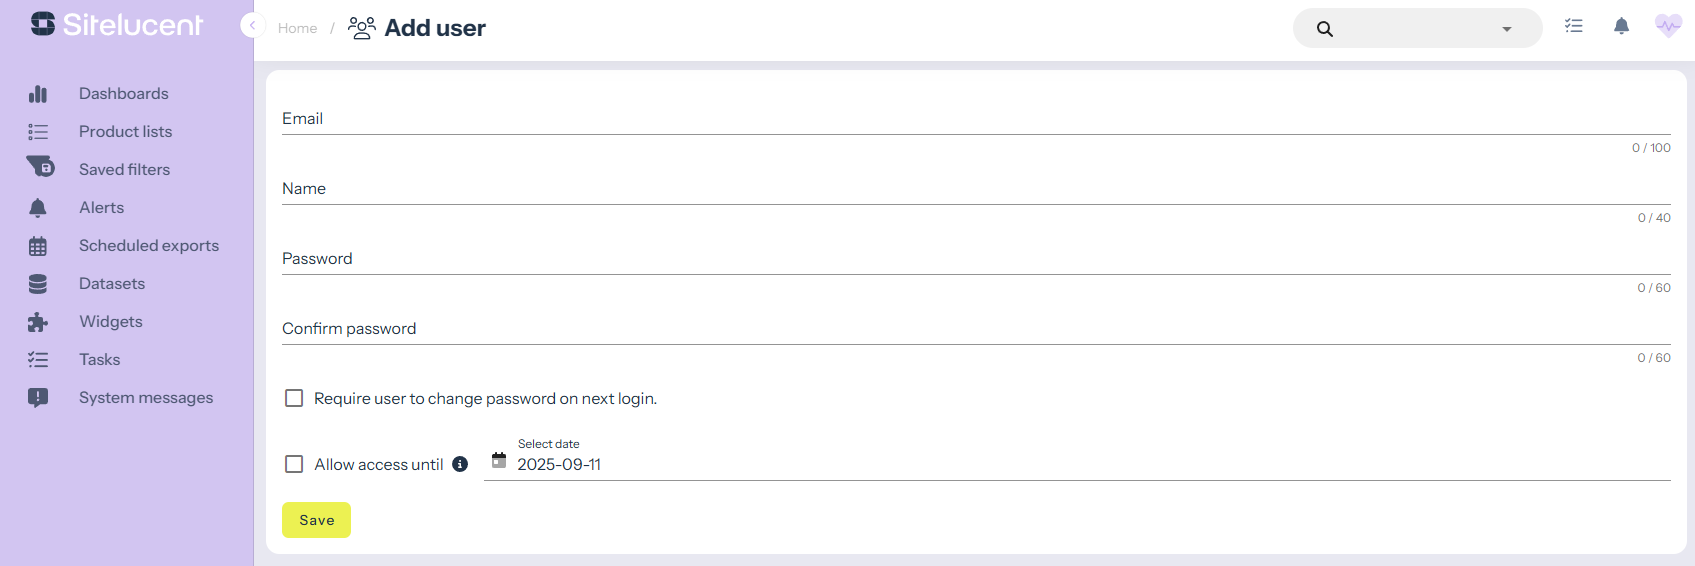The width and height of the screenshot is (1695, 566).
Task: Open the date picker calendar icon
Action: (x=499, y=460)
